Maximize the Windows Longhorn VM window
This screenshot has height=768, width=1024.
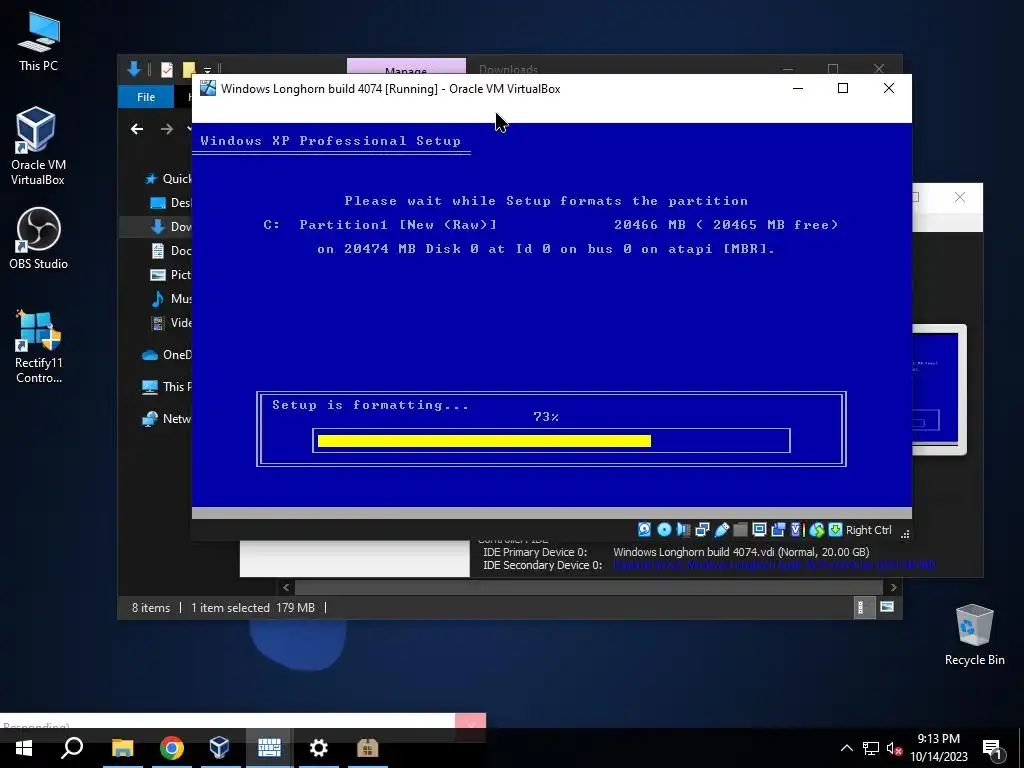[843, 88]
